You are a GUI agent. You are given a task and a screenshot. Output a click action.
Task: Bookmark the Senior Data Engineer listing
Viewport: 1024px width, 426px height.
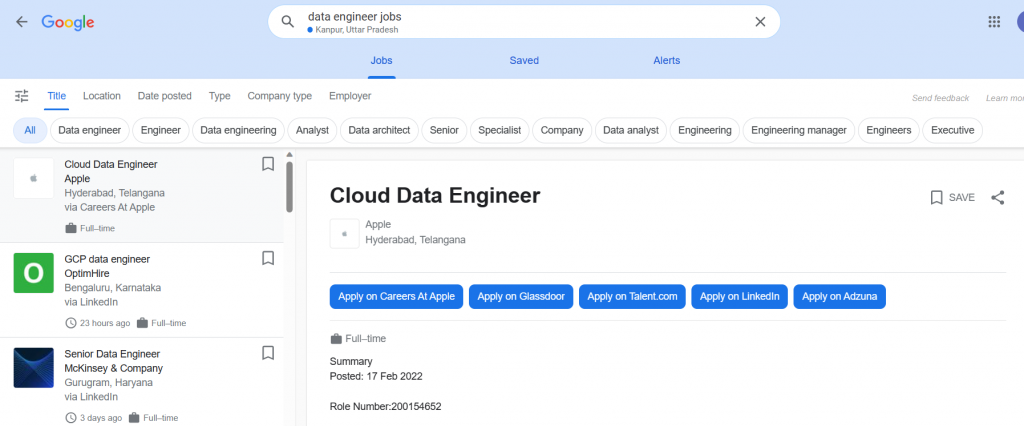point(268,353)
